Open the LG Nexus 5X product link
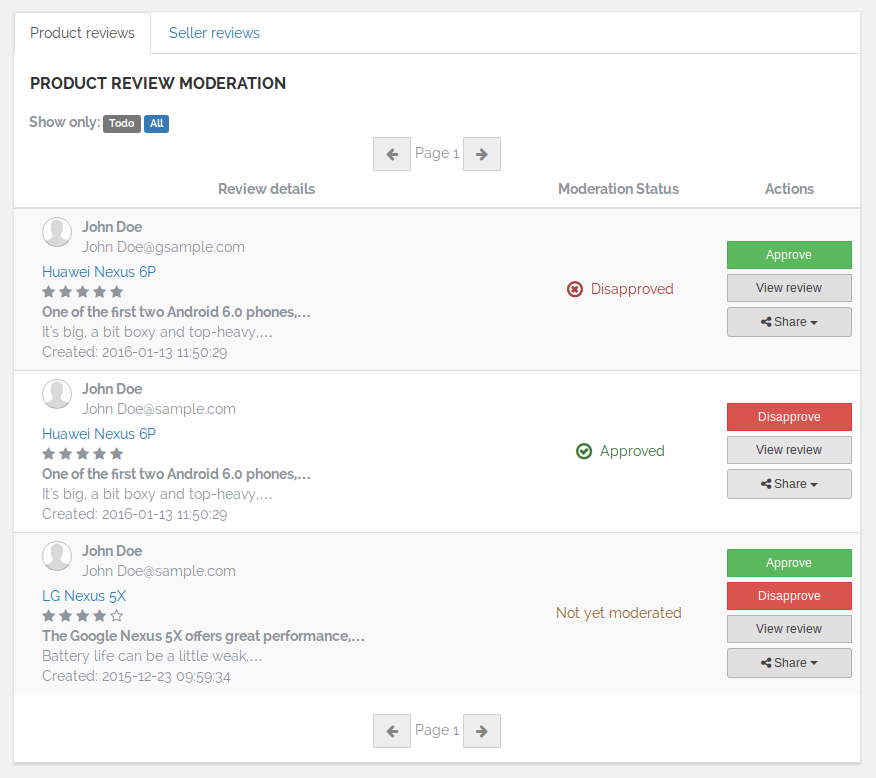 pos(84,596)
